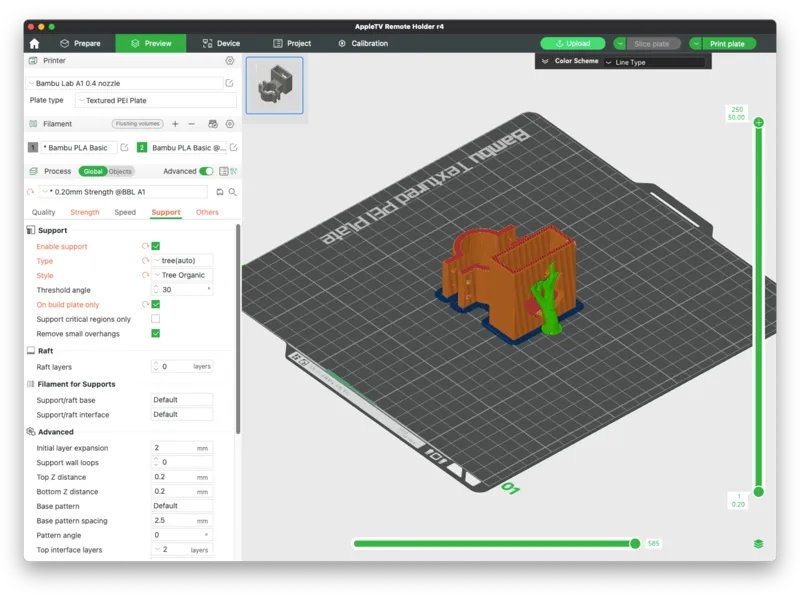Reset support Style to default
Viewport: 800px width, 600px height.
click(x=145, y=276)
